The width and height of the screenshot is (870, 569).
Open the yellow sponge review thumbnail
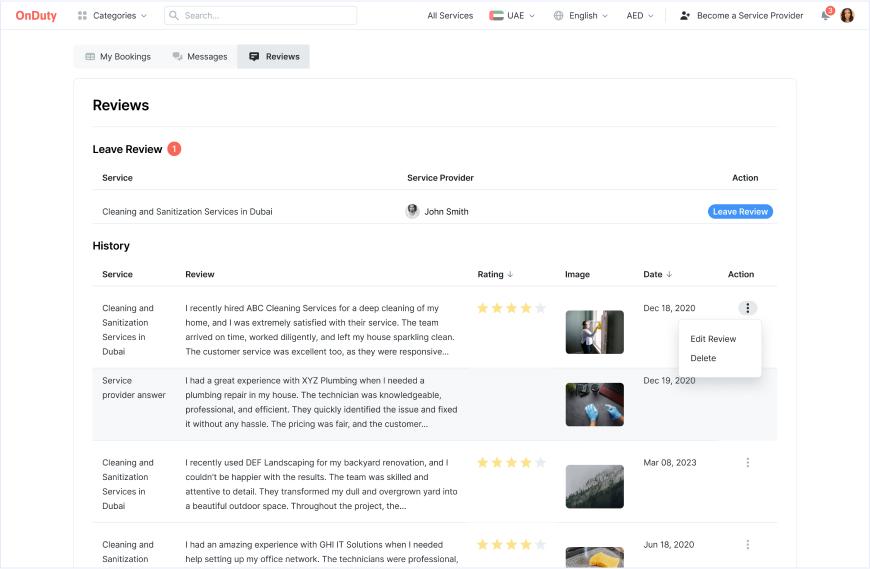pos(594,557)
